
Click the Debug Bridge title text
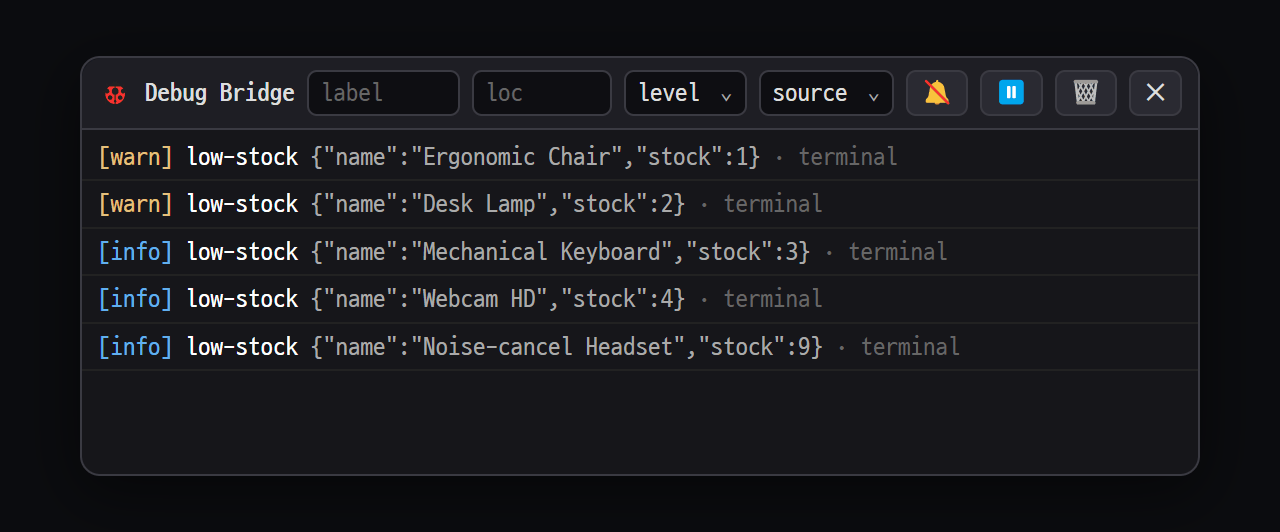click(220, 93)
